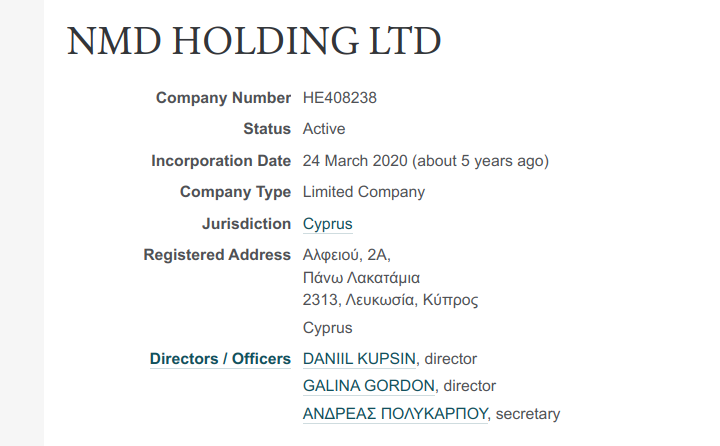The height and width of the screenshot is (446, 720).
Task: Click the Registered Address label
Action: click(x=217, y=255)
